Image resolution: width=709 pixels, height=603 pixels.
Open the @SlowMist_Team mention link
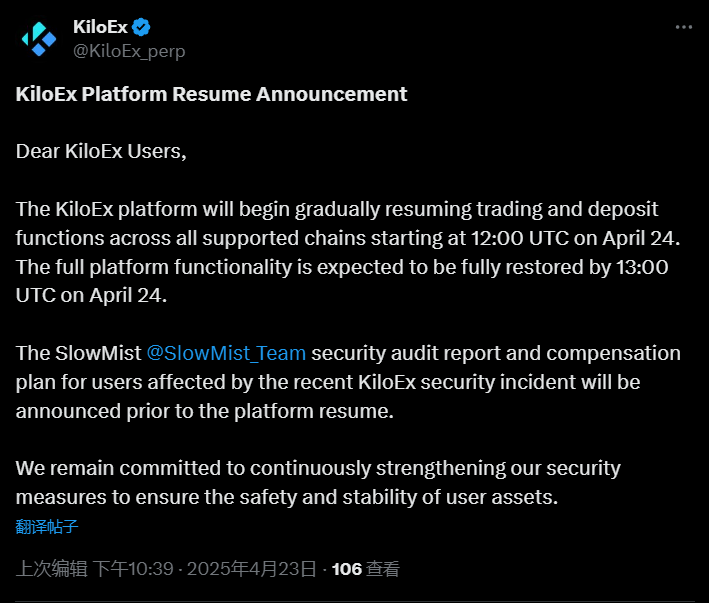226,353
